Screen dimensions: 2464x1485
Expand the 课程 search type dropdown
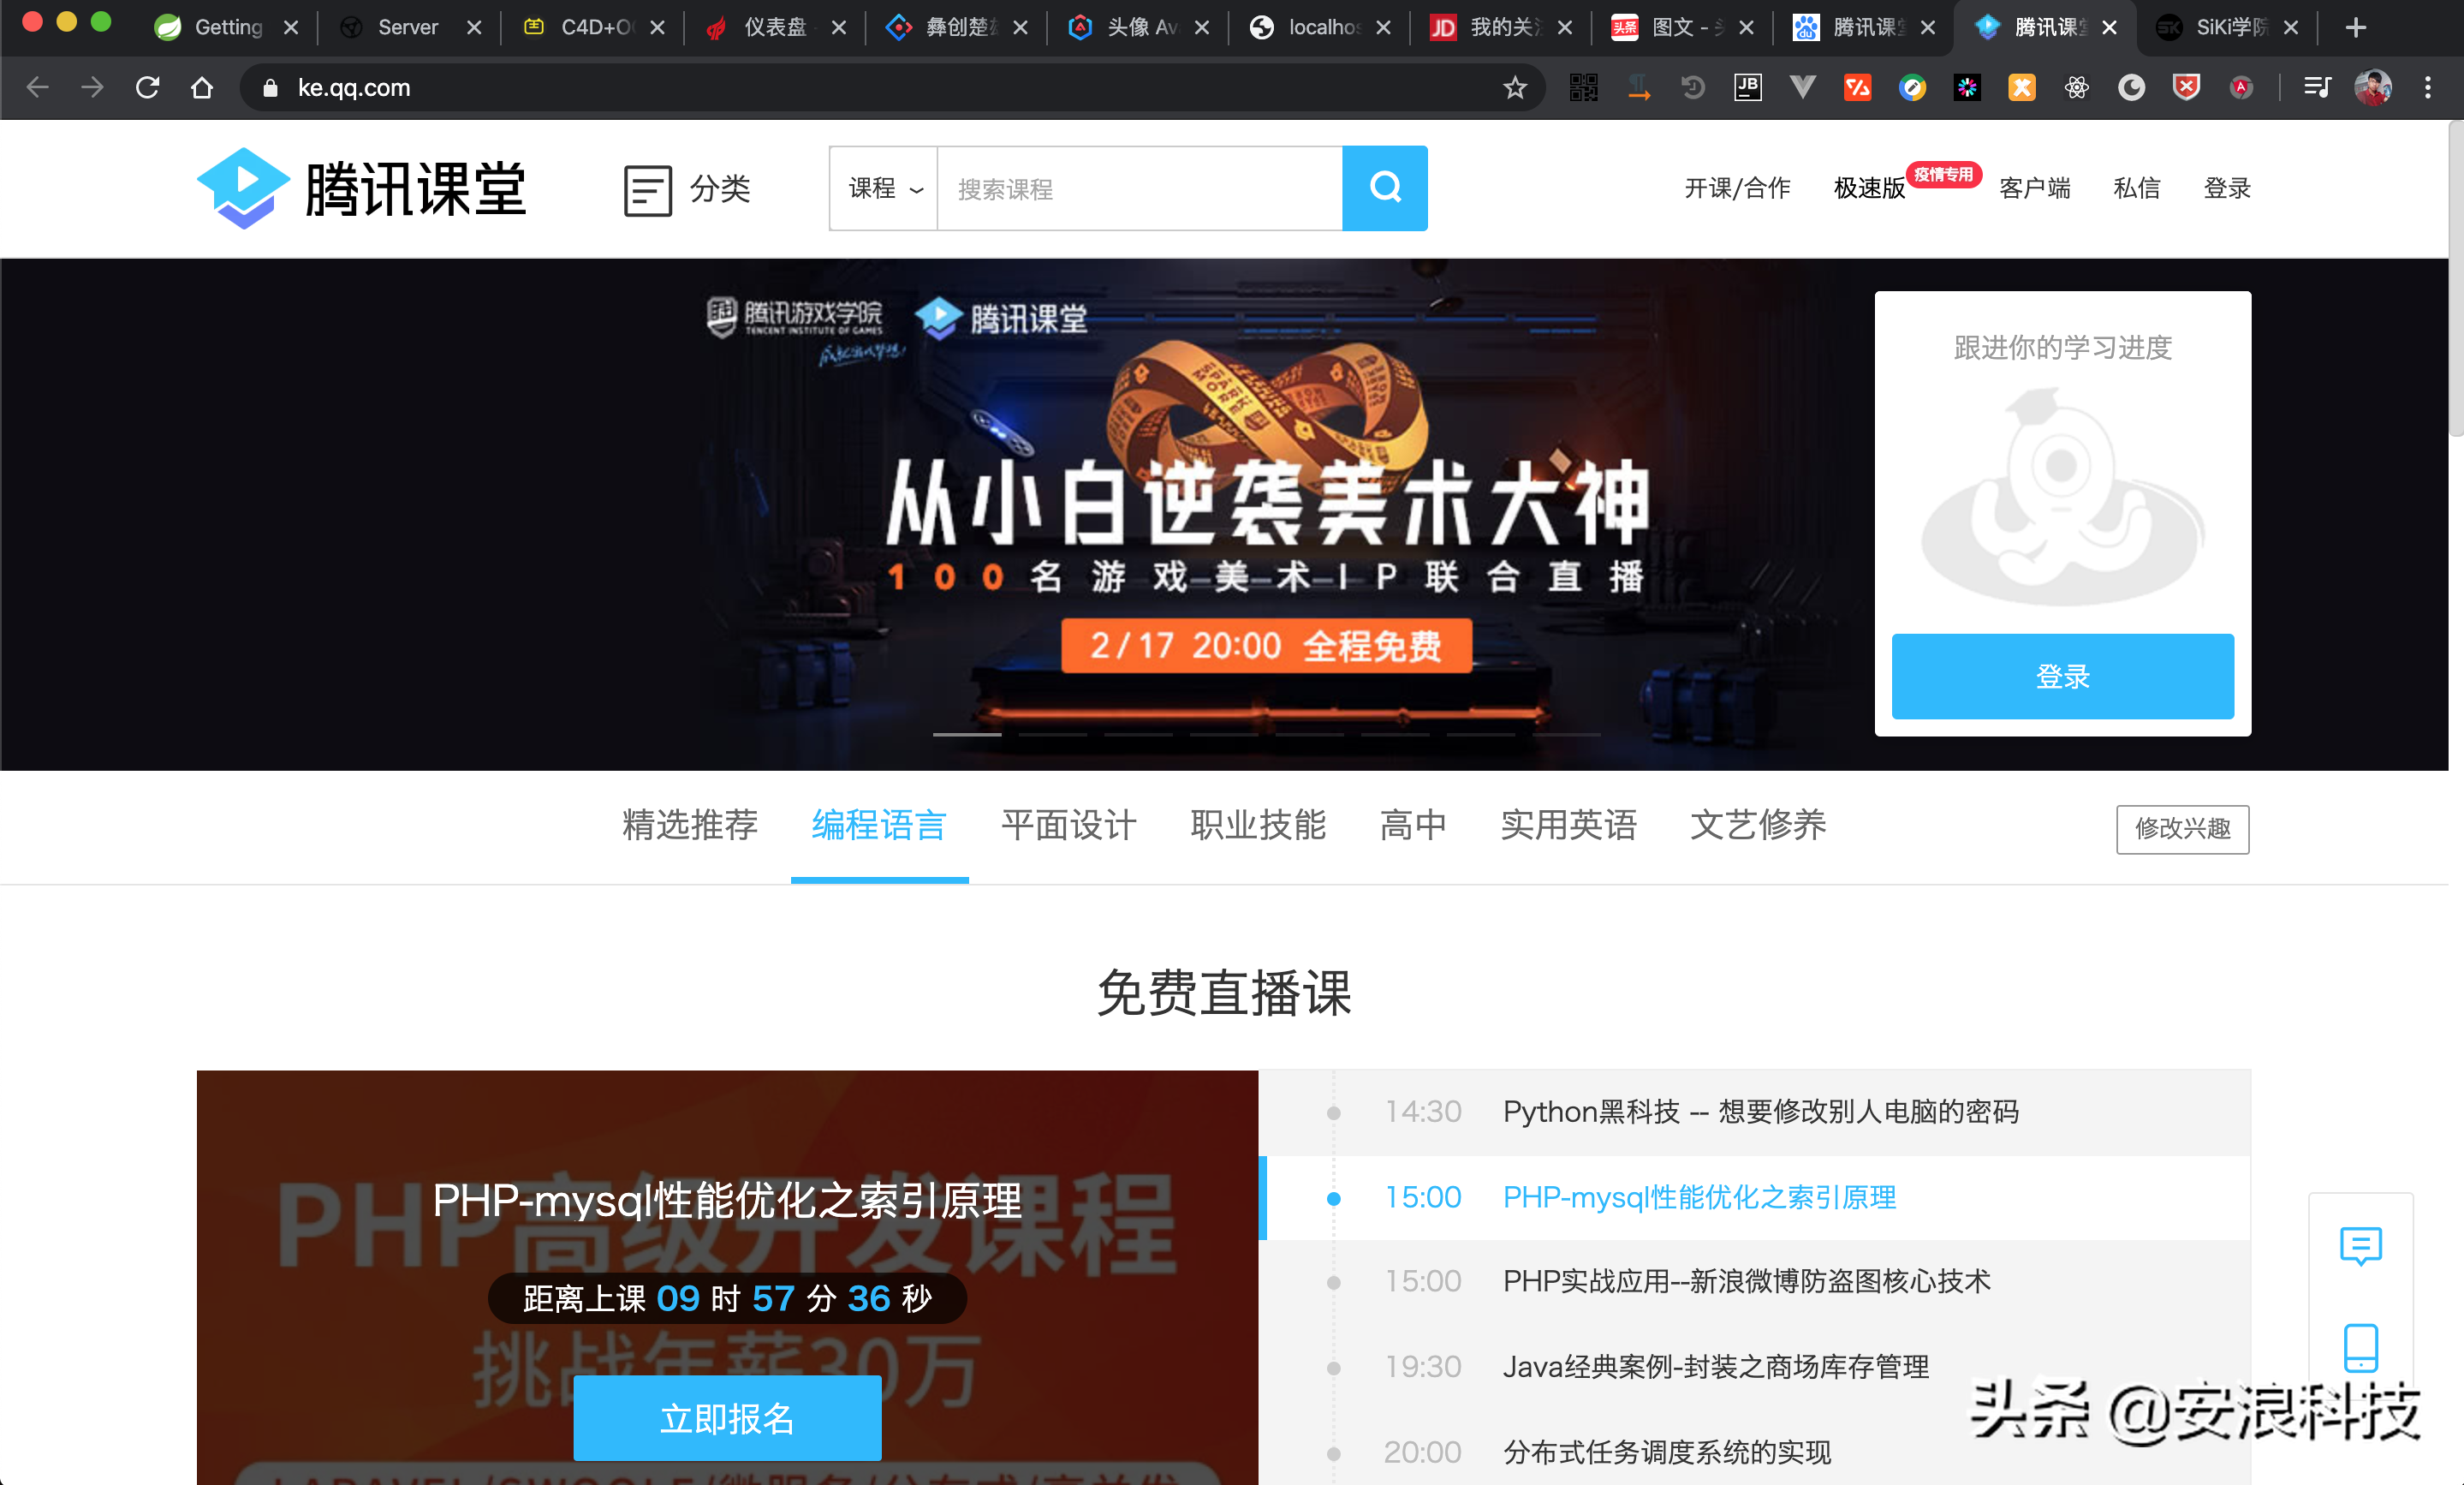pyautogui.click(x=884, y=189)
